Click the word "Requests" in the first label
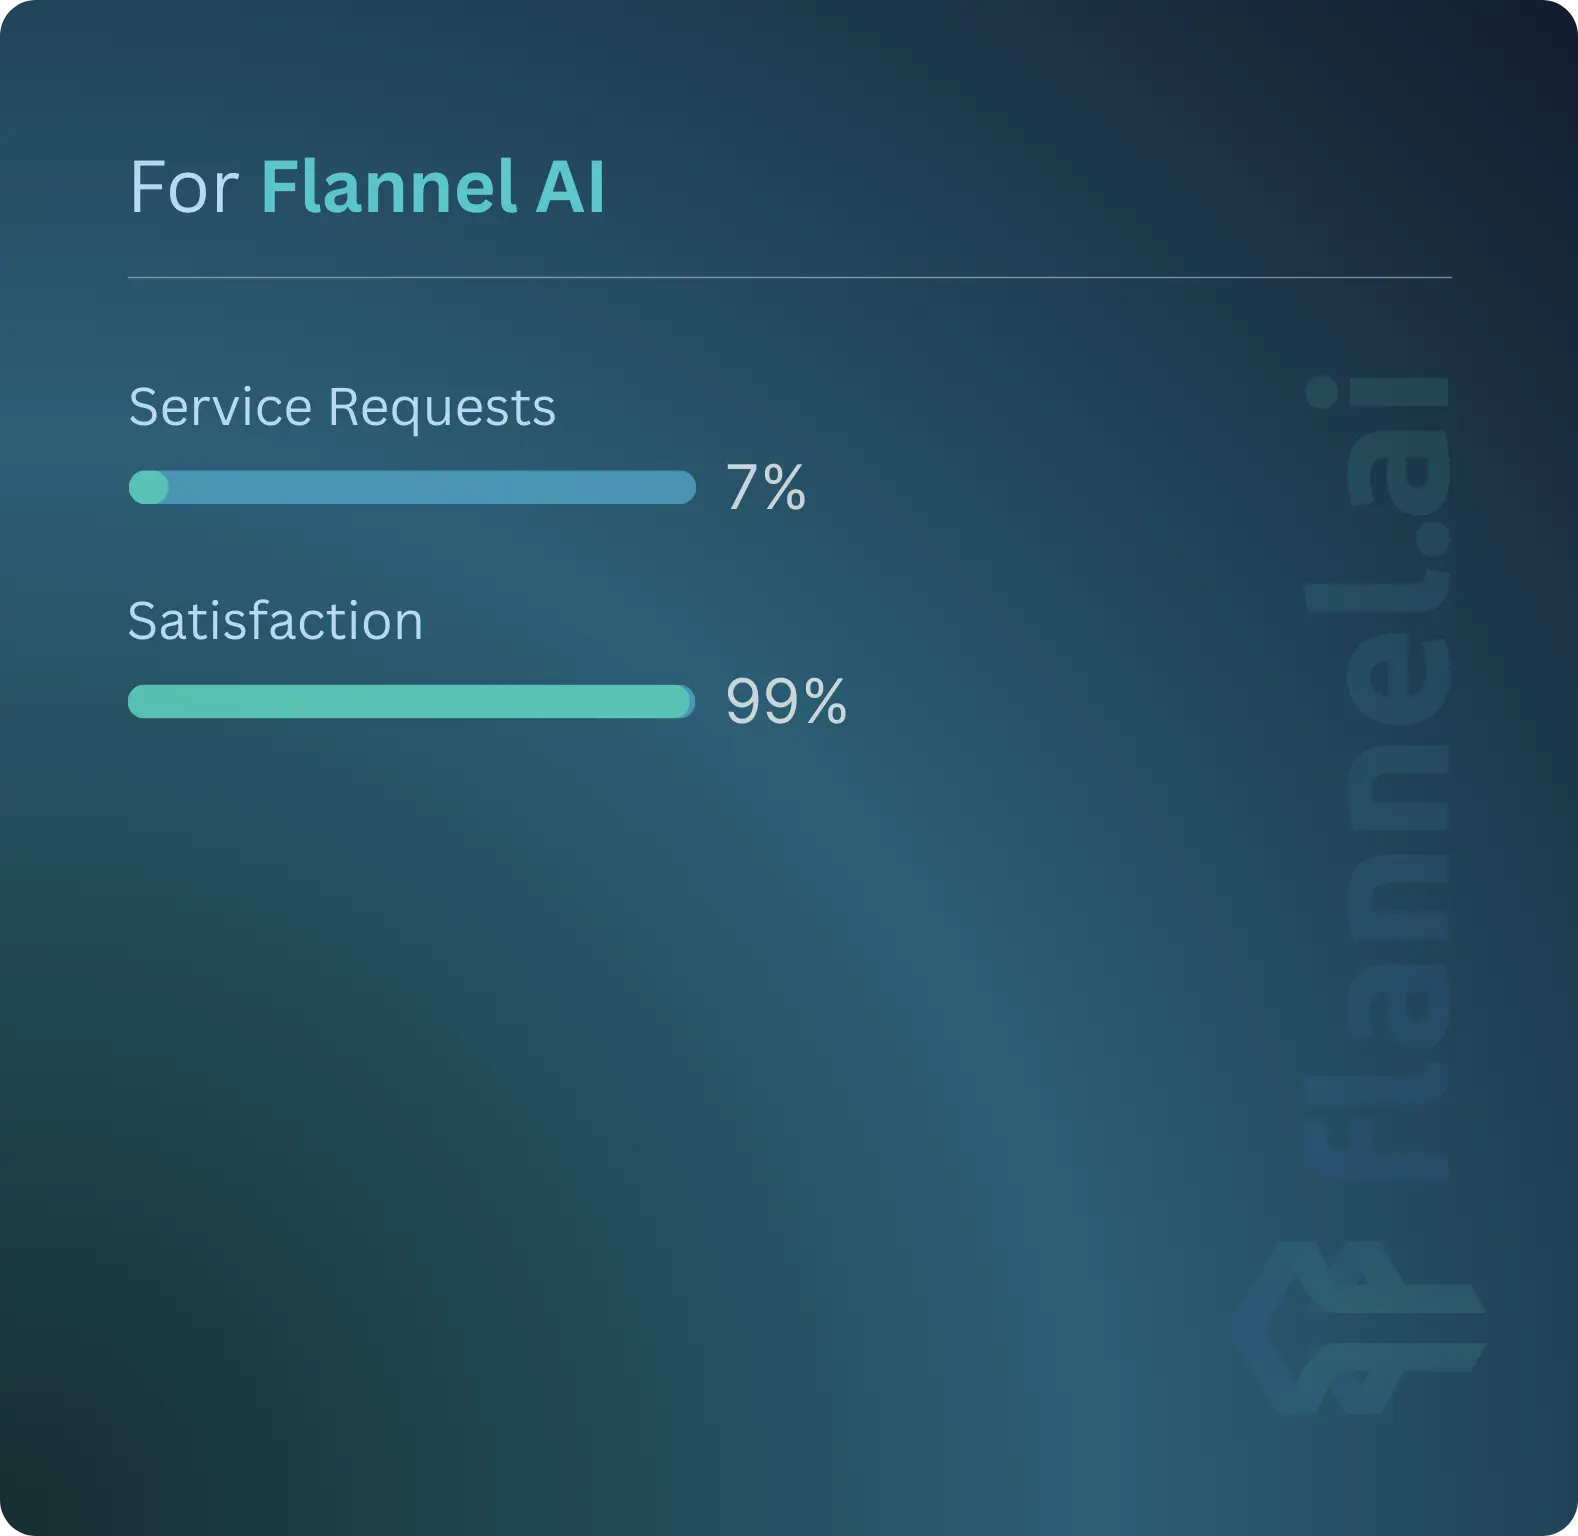Image resolution: width=1578 pixels, height=1536 pixels. (441, 409)
